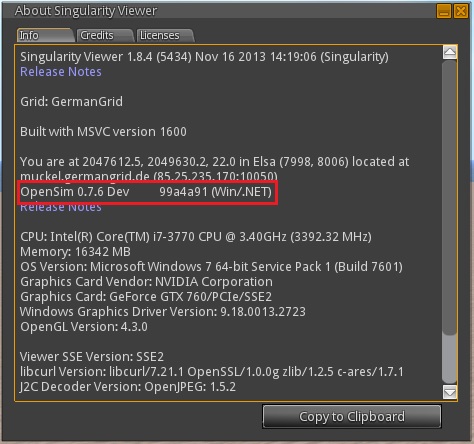Click the Singularity Viewer 1.8.4 version line
This screenshot has width=474, height=444.
pyautogui.click(x=204, y=57)
